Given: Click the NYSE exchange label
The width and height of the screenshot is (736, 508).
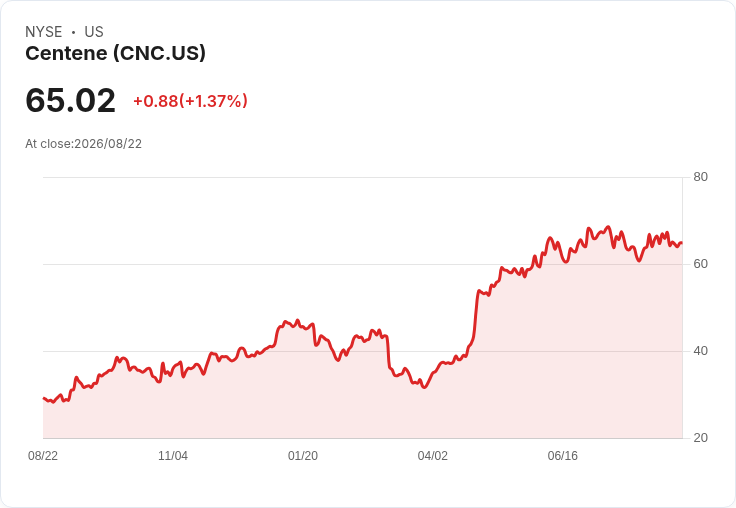Looking at the screenshot, I should (x=44, y=32).
